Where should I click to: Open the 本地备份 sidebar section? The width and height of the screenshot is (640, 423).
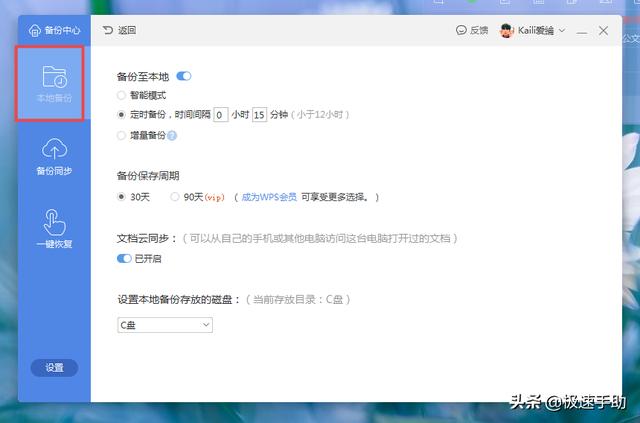coord(54,84)
